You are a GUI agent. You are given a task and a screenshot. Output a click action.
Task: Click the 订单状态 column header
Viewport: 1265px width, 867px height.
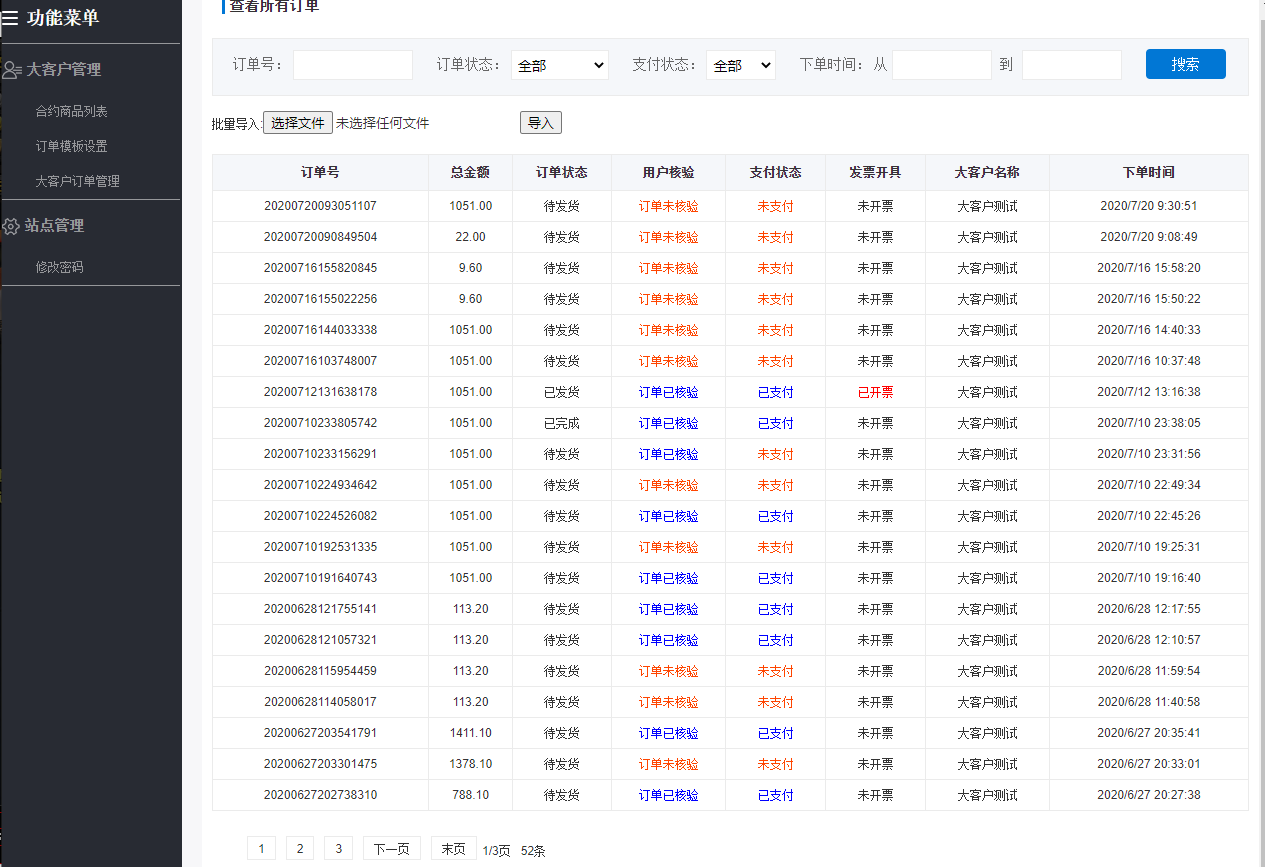click(x=561, y=172)
